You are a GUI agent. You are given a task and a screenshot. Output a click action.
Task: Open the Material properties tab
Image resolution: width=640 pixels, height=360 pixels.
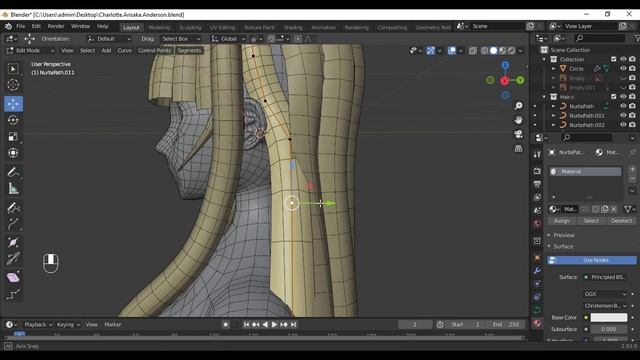(537, 323)
